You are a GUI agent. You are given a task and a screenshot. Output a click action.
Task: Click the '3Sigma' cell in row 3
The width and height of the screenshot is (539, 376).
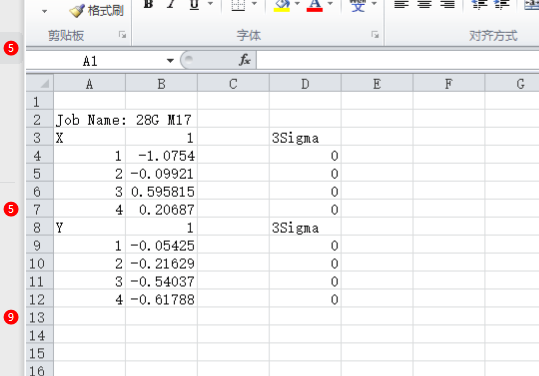[305, 137]
